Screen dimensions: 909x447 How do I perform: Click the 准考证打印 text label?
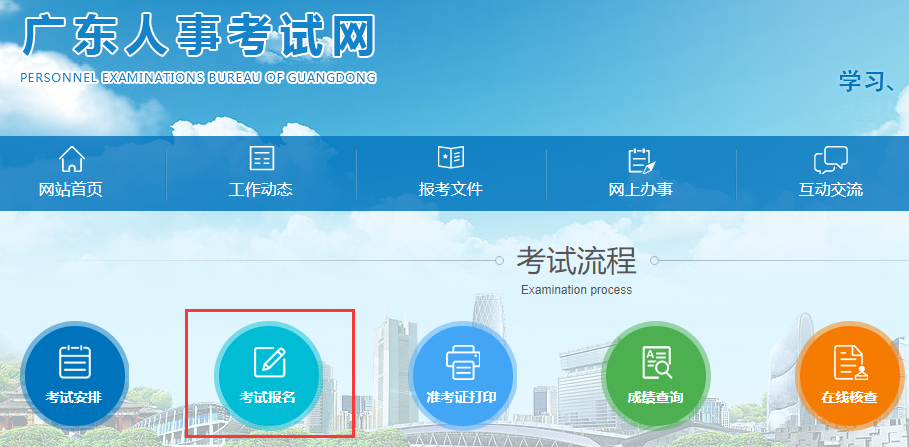point(462,398)
